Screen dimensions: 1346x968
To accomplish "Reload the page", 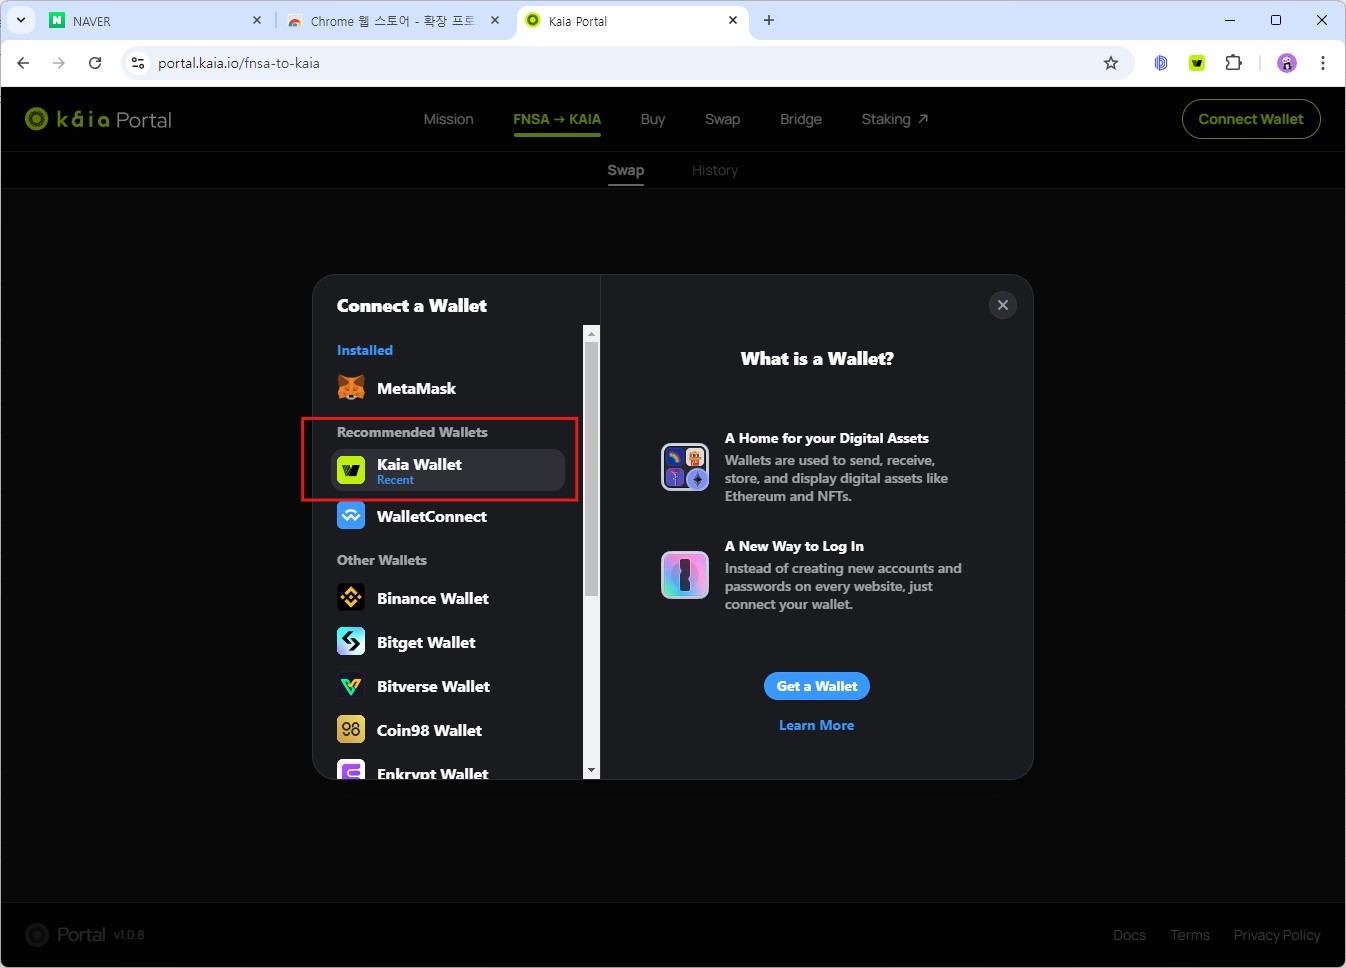I will 95,63.
